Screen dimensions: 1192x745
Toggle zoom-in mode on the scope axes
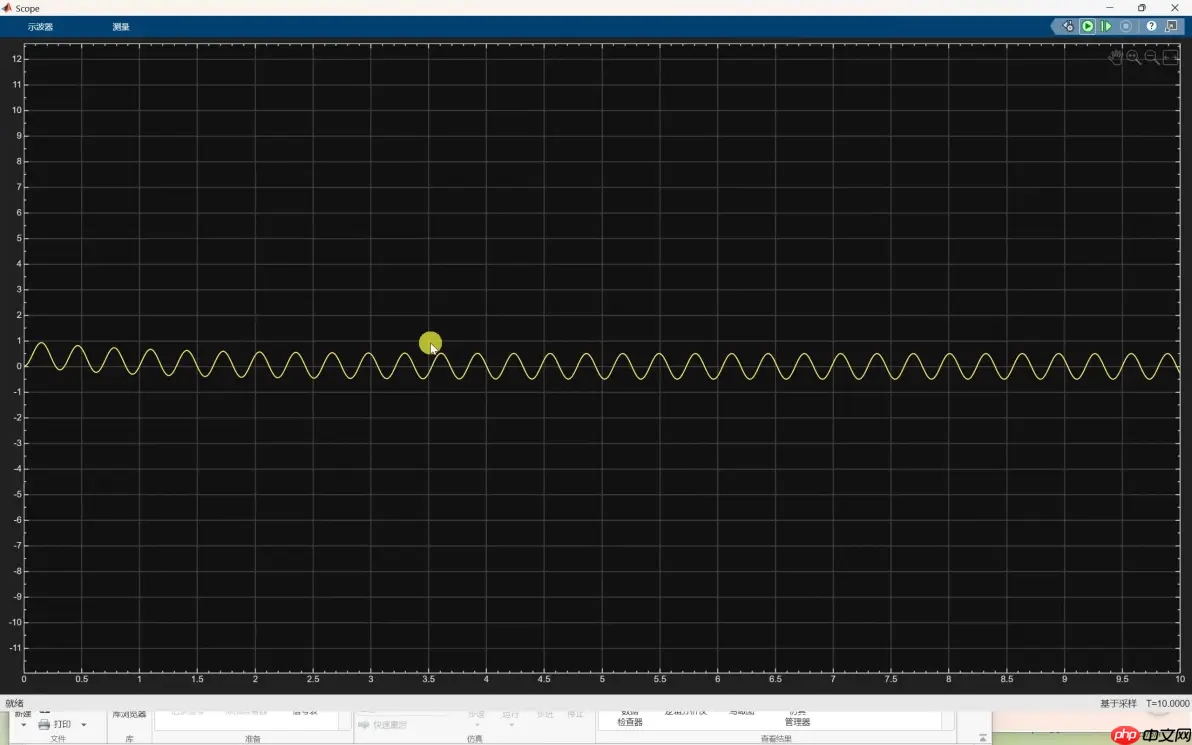(1133, 57)
